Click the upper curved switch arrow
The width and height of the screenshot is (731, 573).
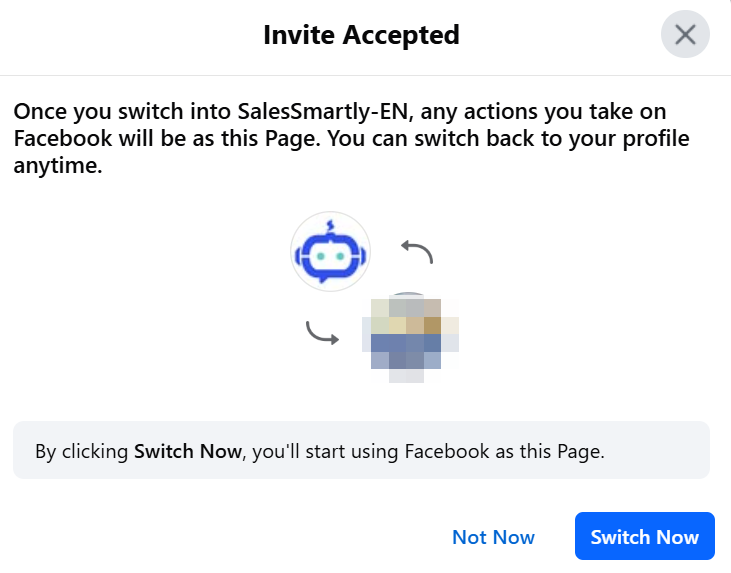point(417,251)
